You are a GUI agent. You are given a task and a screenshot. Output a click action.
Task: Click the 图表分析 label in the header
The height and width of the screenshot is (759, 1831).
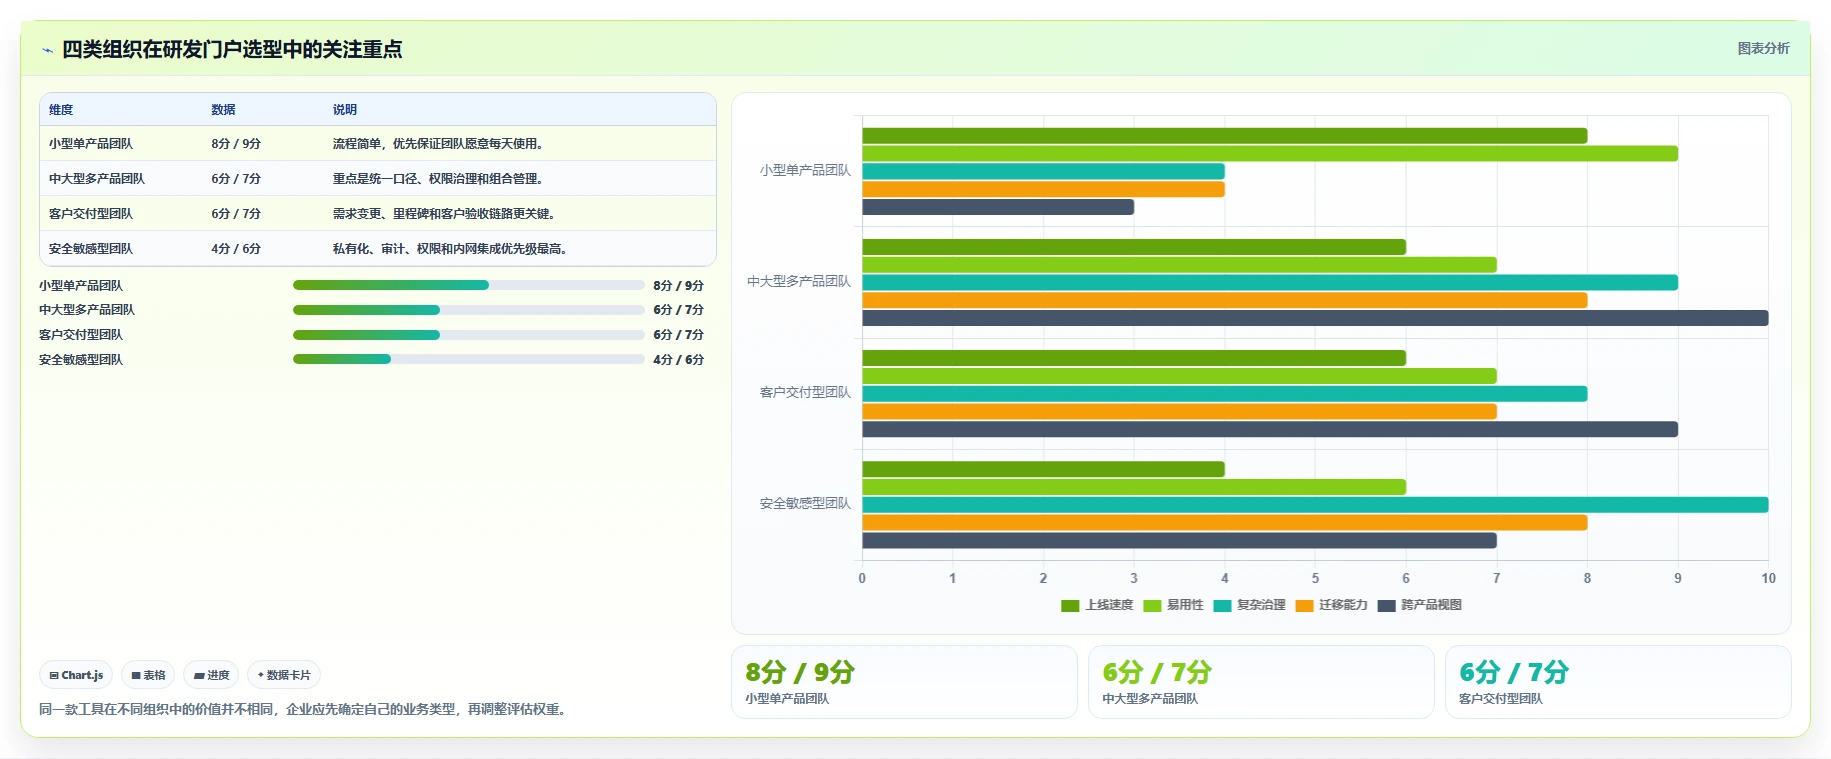[1763, 48]
